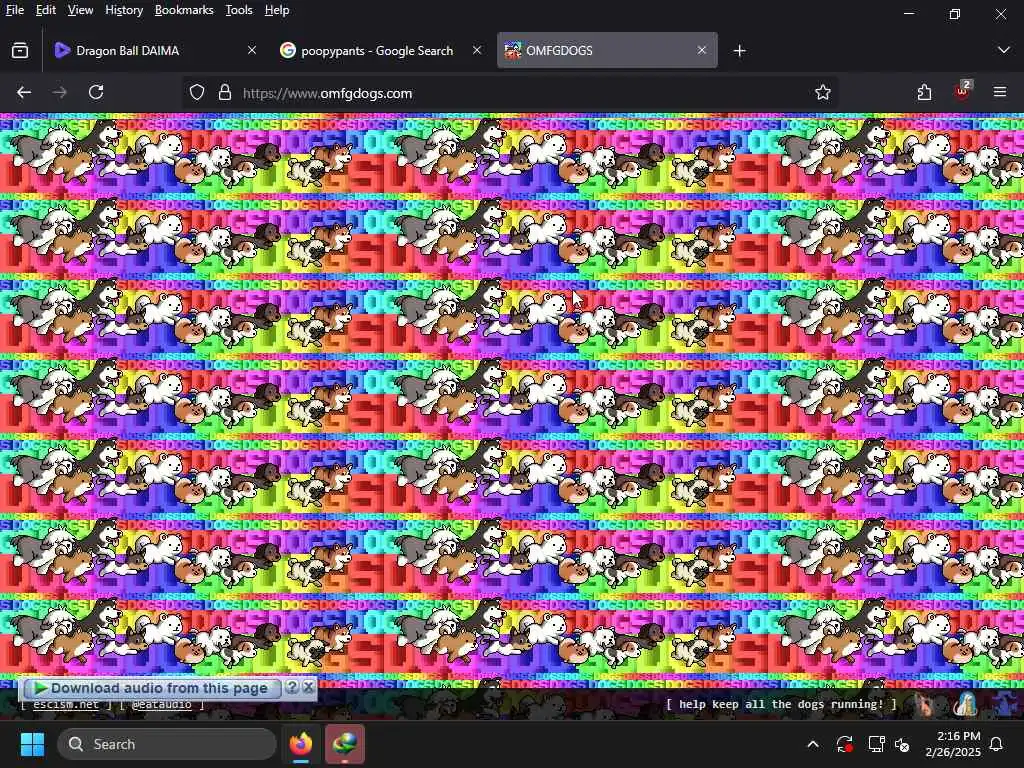Go forward one page
Image resolution: width=1024 pixels, height=768 pixels.
click(x=59, y=93)
